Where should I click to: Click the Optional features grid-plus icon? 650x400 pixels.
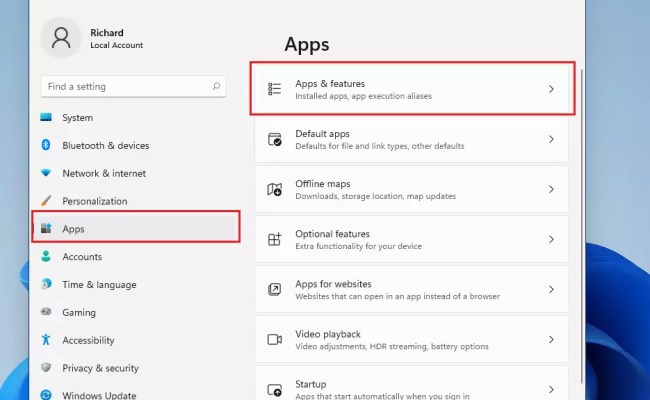[274, 239]
